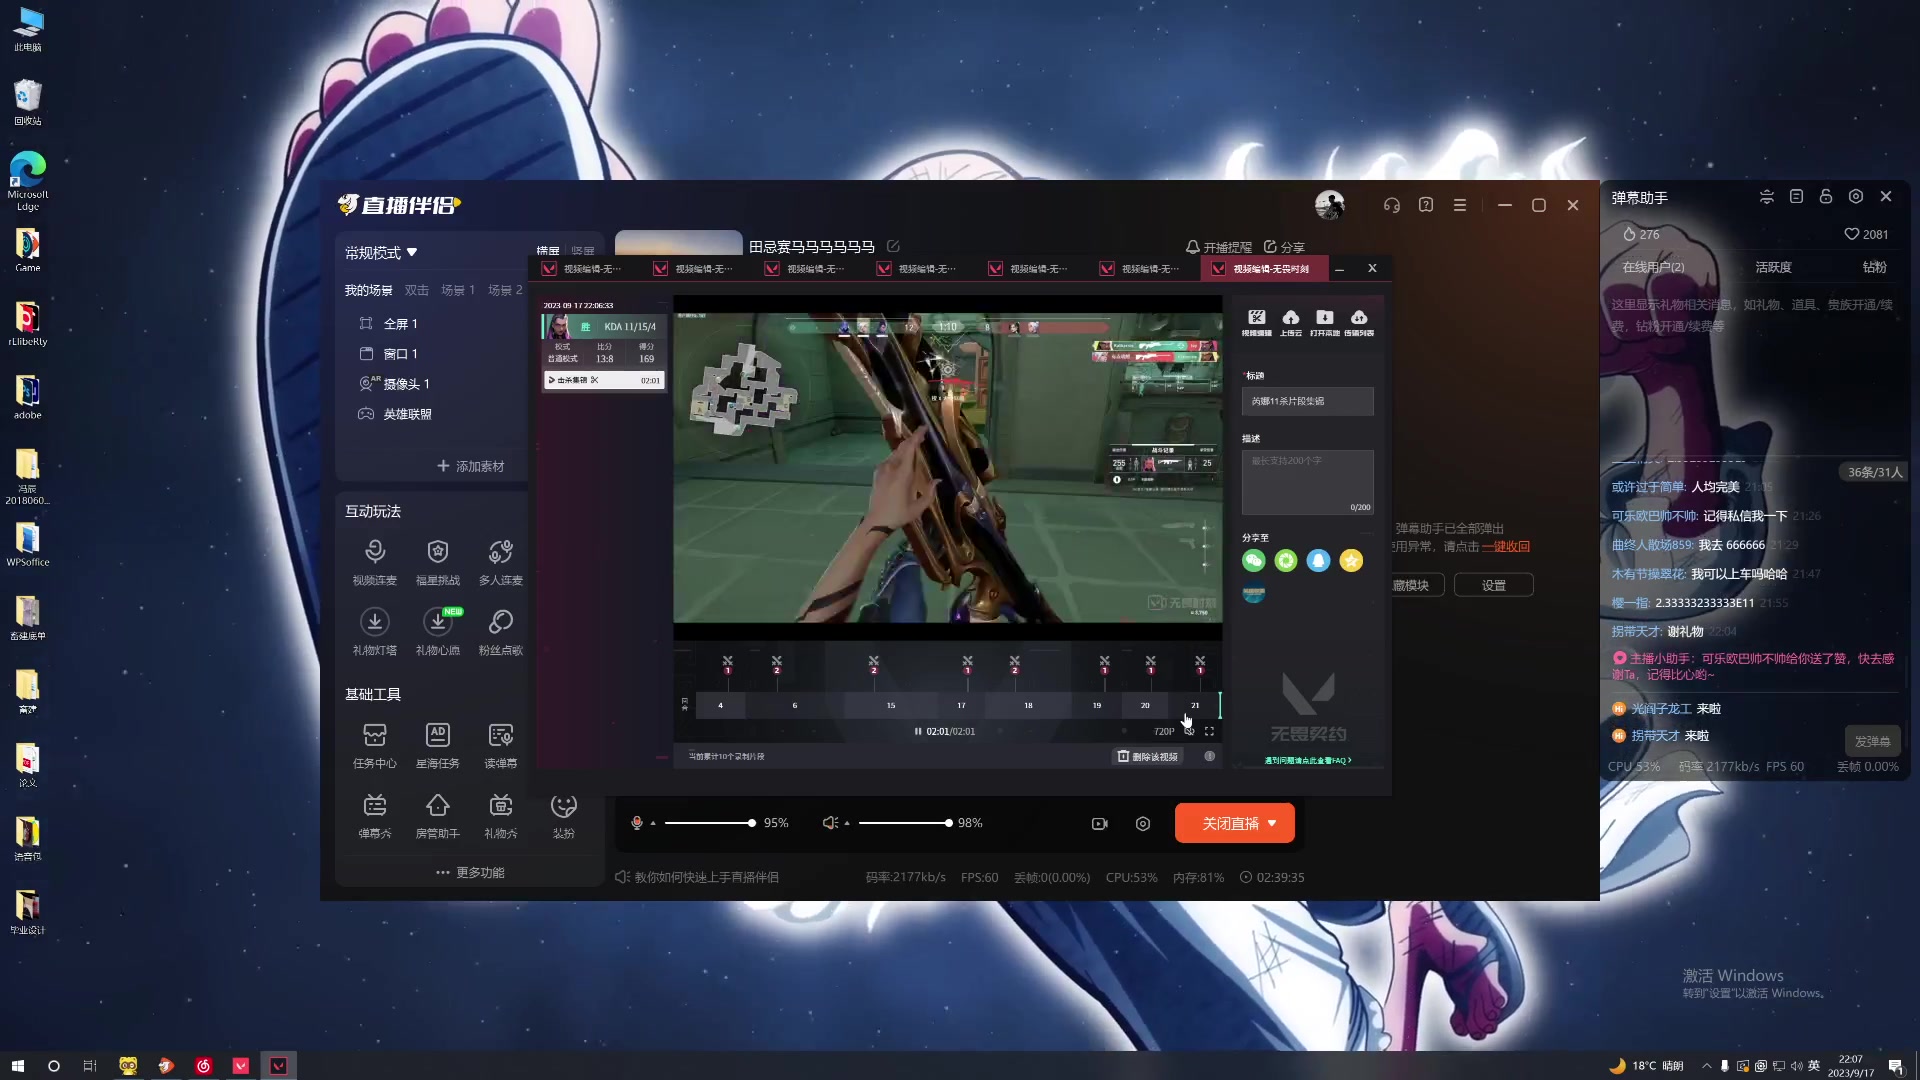The width and height of the screenshot is (1920, 1080).
Task: Pause the highlight video playback
Action: pyautogui.click(x=918, y=731)
